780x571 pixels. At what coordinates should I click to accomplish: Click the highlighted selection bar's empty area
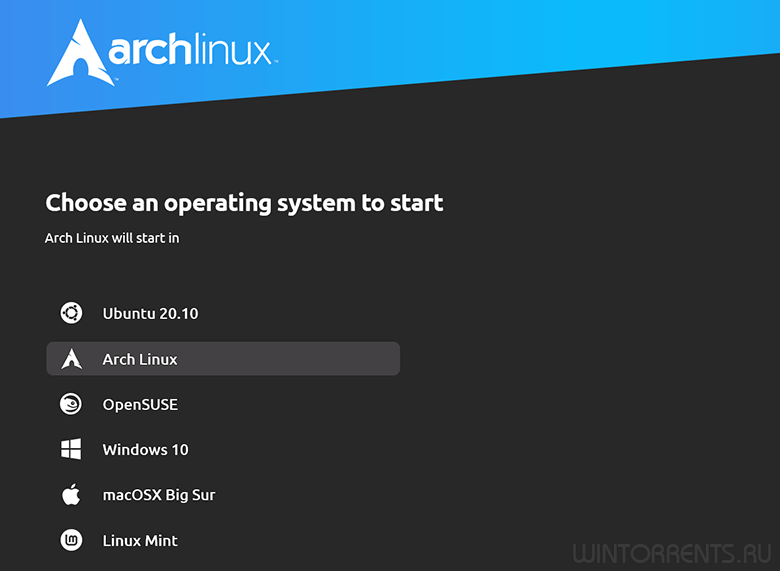[x=300, y=359]
